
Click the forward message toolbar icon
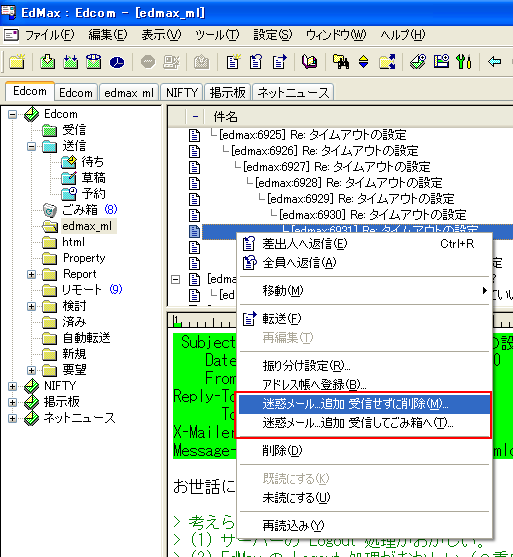click(x=280, y=62)
